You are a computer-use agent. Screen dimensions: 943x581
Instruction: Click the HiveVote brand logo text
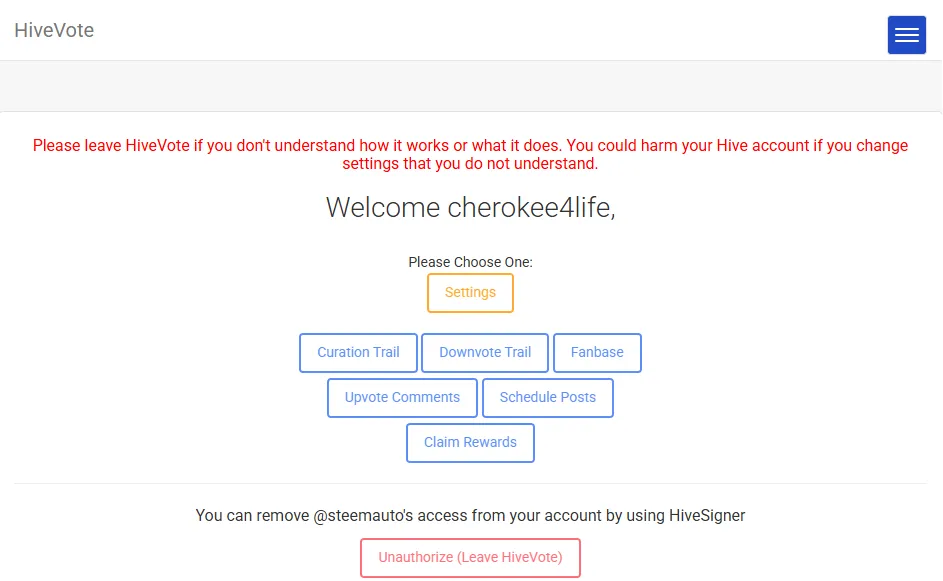click(x=54, y=30)
